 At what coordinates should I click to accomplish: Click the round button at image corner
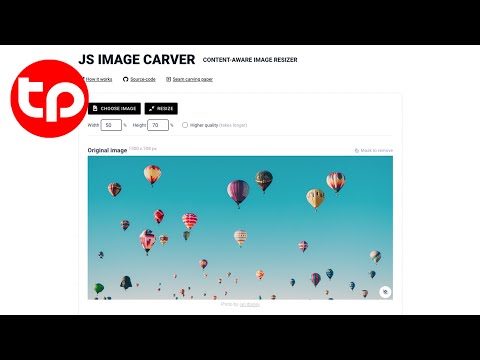point(385,292)
